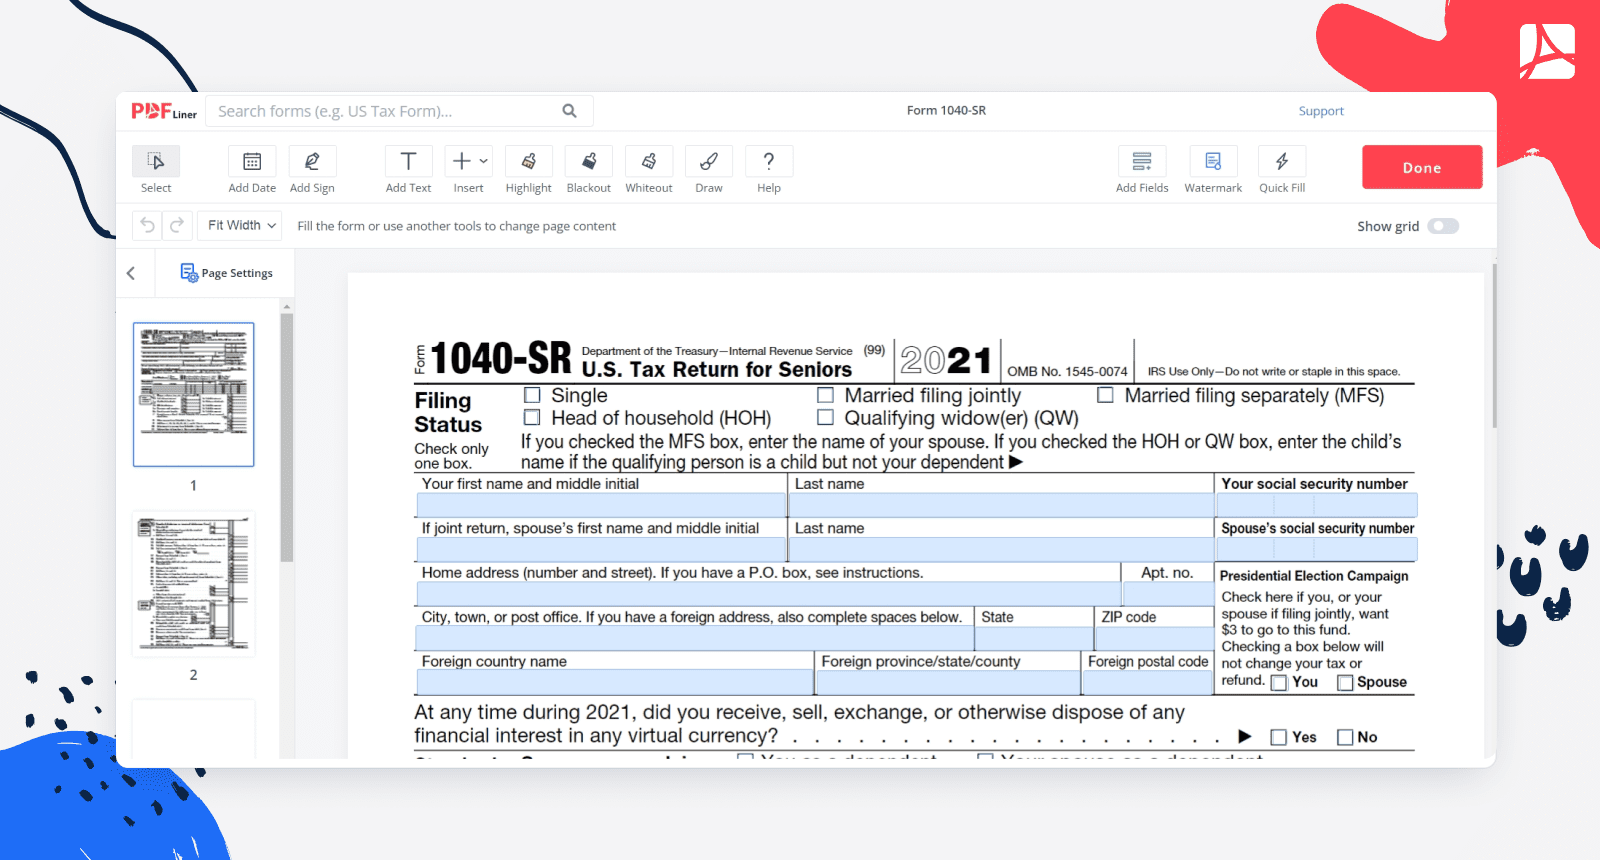Viewport: 1600px width, 860px height.
Task: Toggle the Show grid switch
Action: [1443, 226]
